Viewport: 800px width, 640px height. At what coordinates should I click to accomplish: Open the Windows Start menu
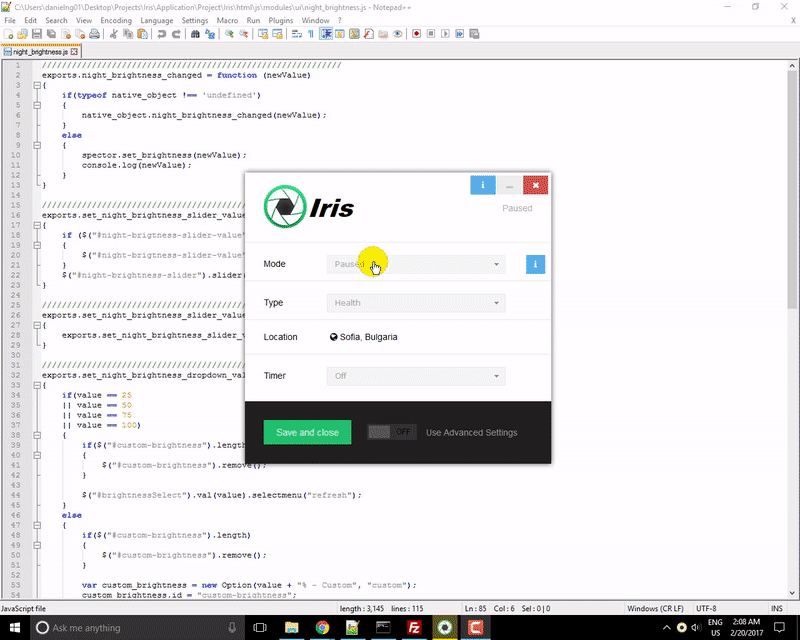point(14,628)
